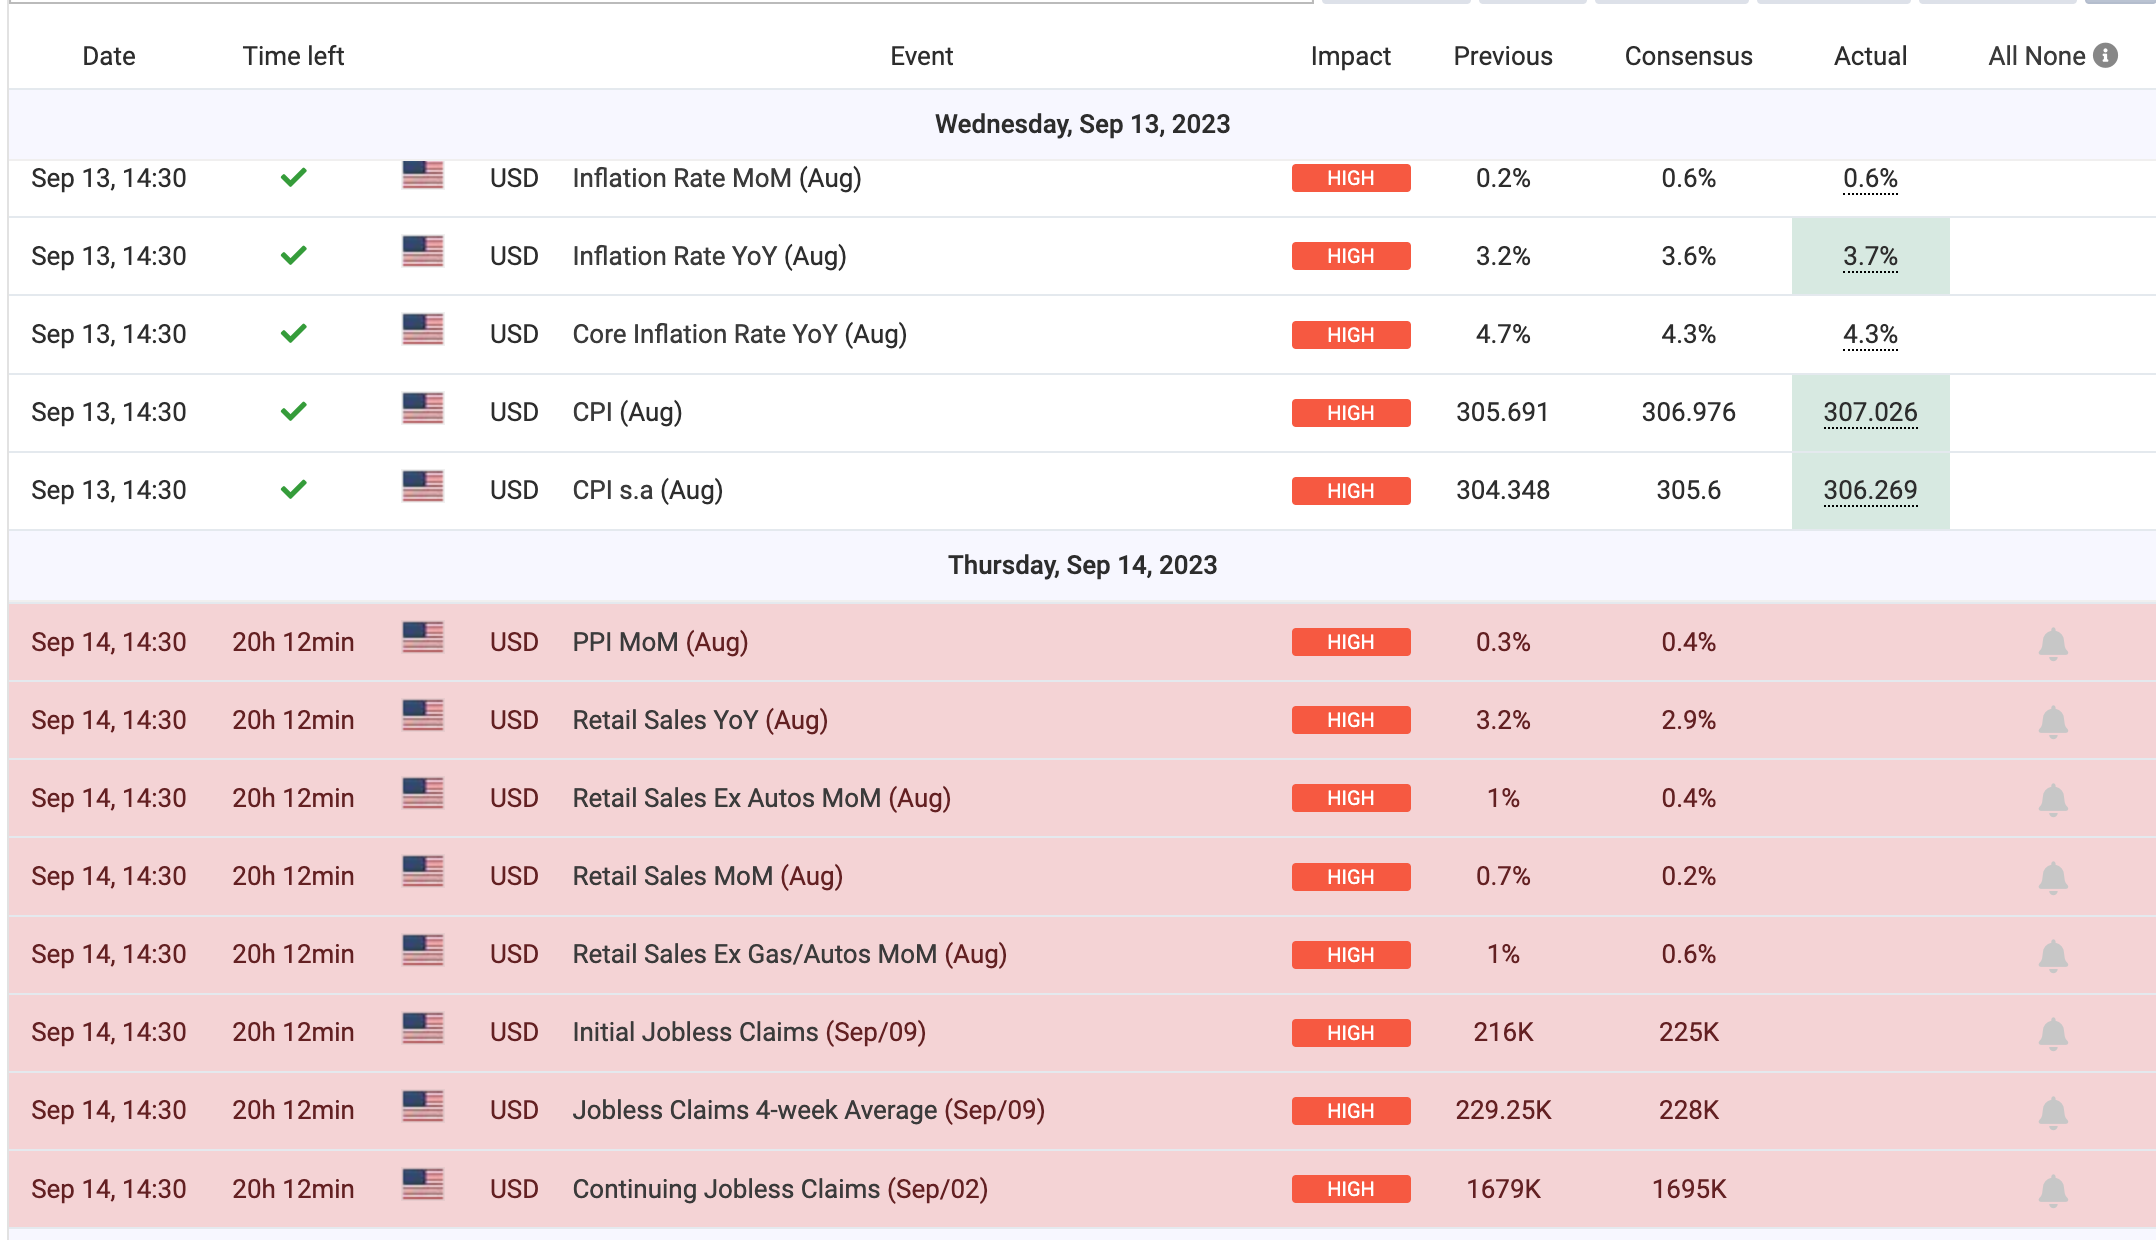This screenshot has height=1240, width=2156.
Task: Click HIGH impact badge for PPI MoM
Action: 1351,642
